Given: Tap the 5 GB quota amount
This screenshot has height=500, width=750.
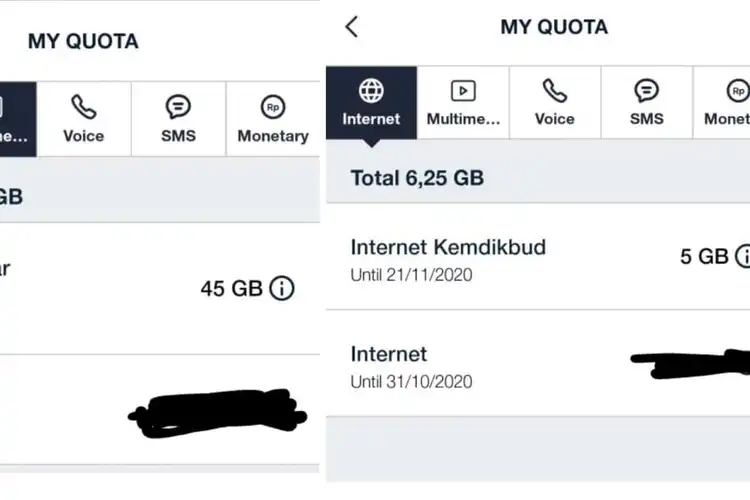Looking at the screenshot, I should [704, 256].
